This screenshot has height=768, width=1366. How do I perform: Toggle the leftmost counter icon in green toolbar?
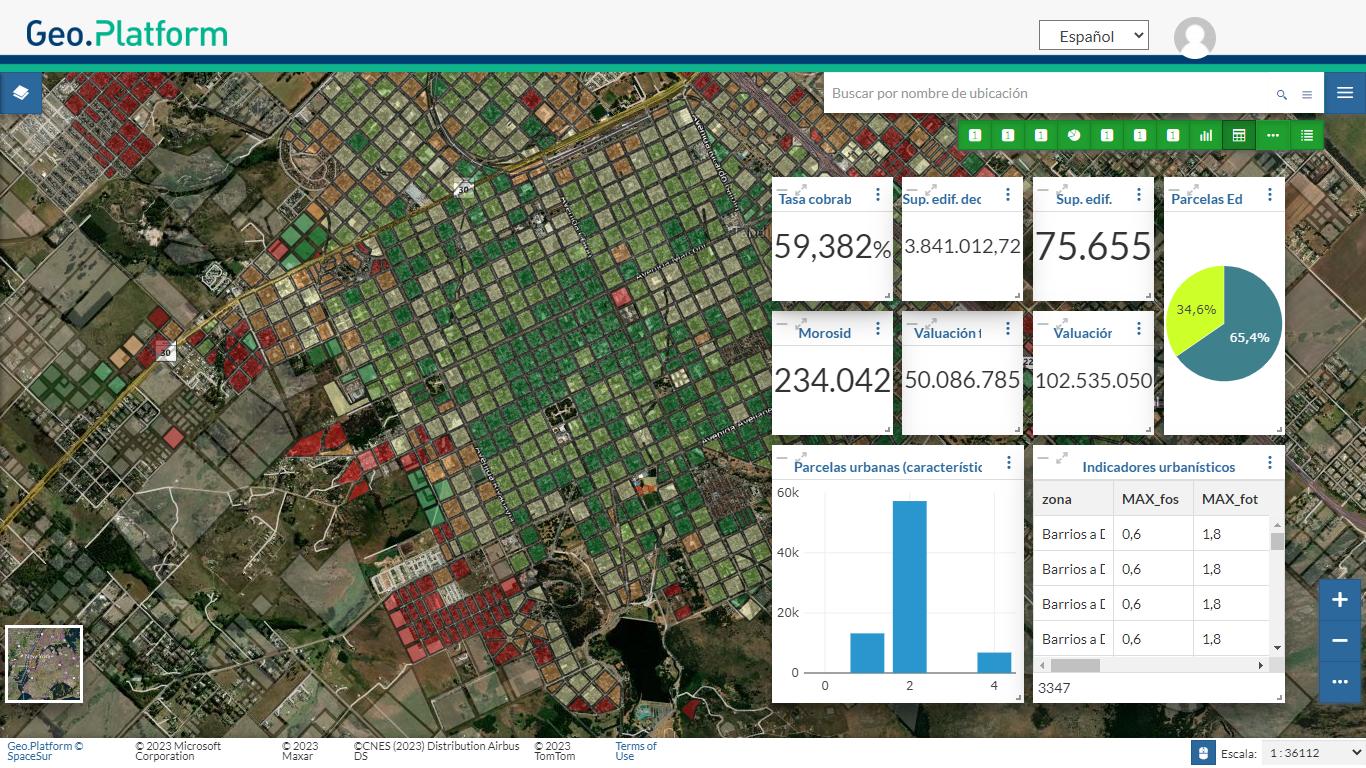[975, 135]
